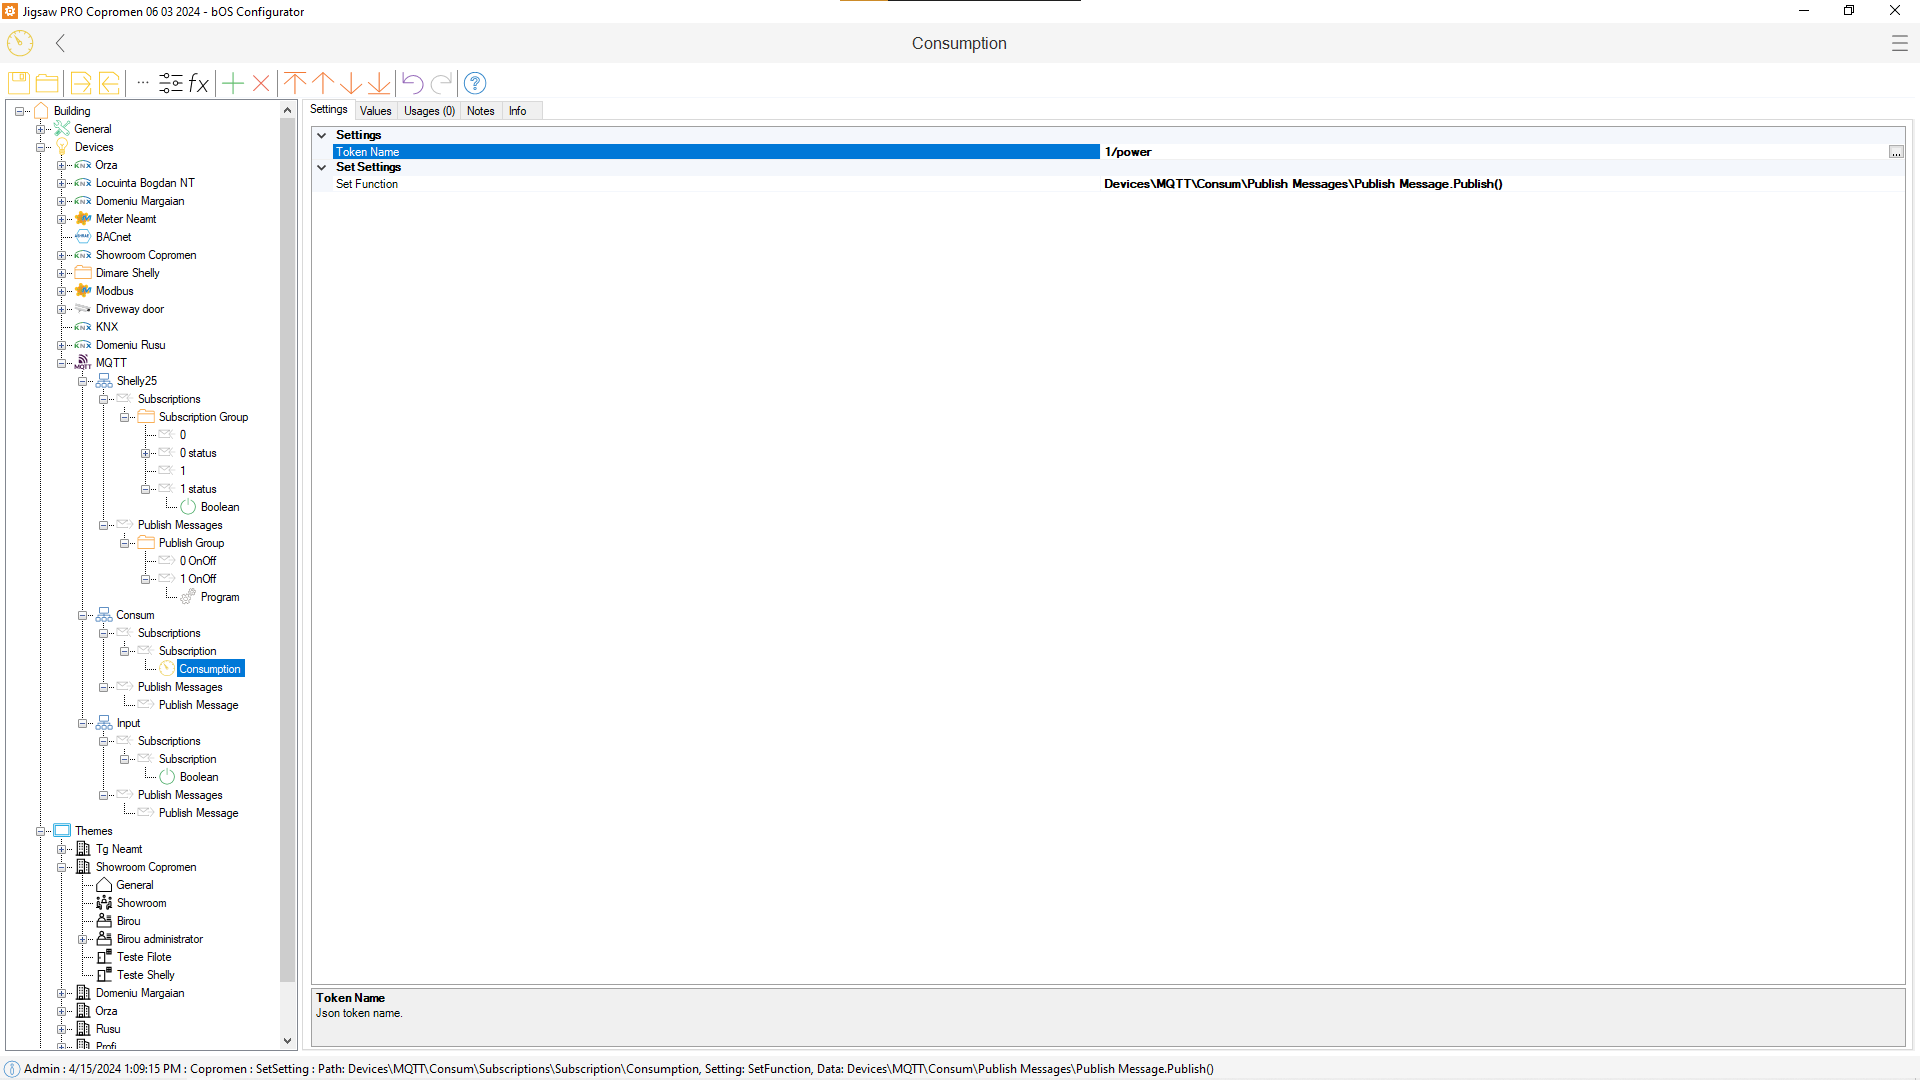Click the export file arrow icon
1920x1080 pixels.
click(x=81, y=83)
